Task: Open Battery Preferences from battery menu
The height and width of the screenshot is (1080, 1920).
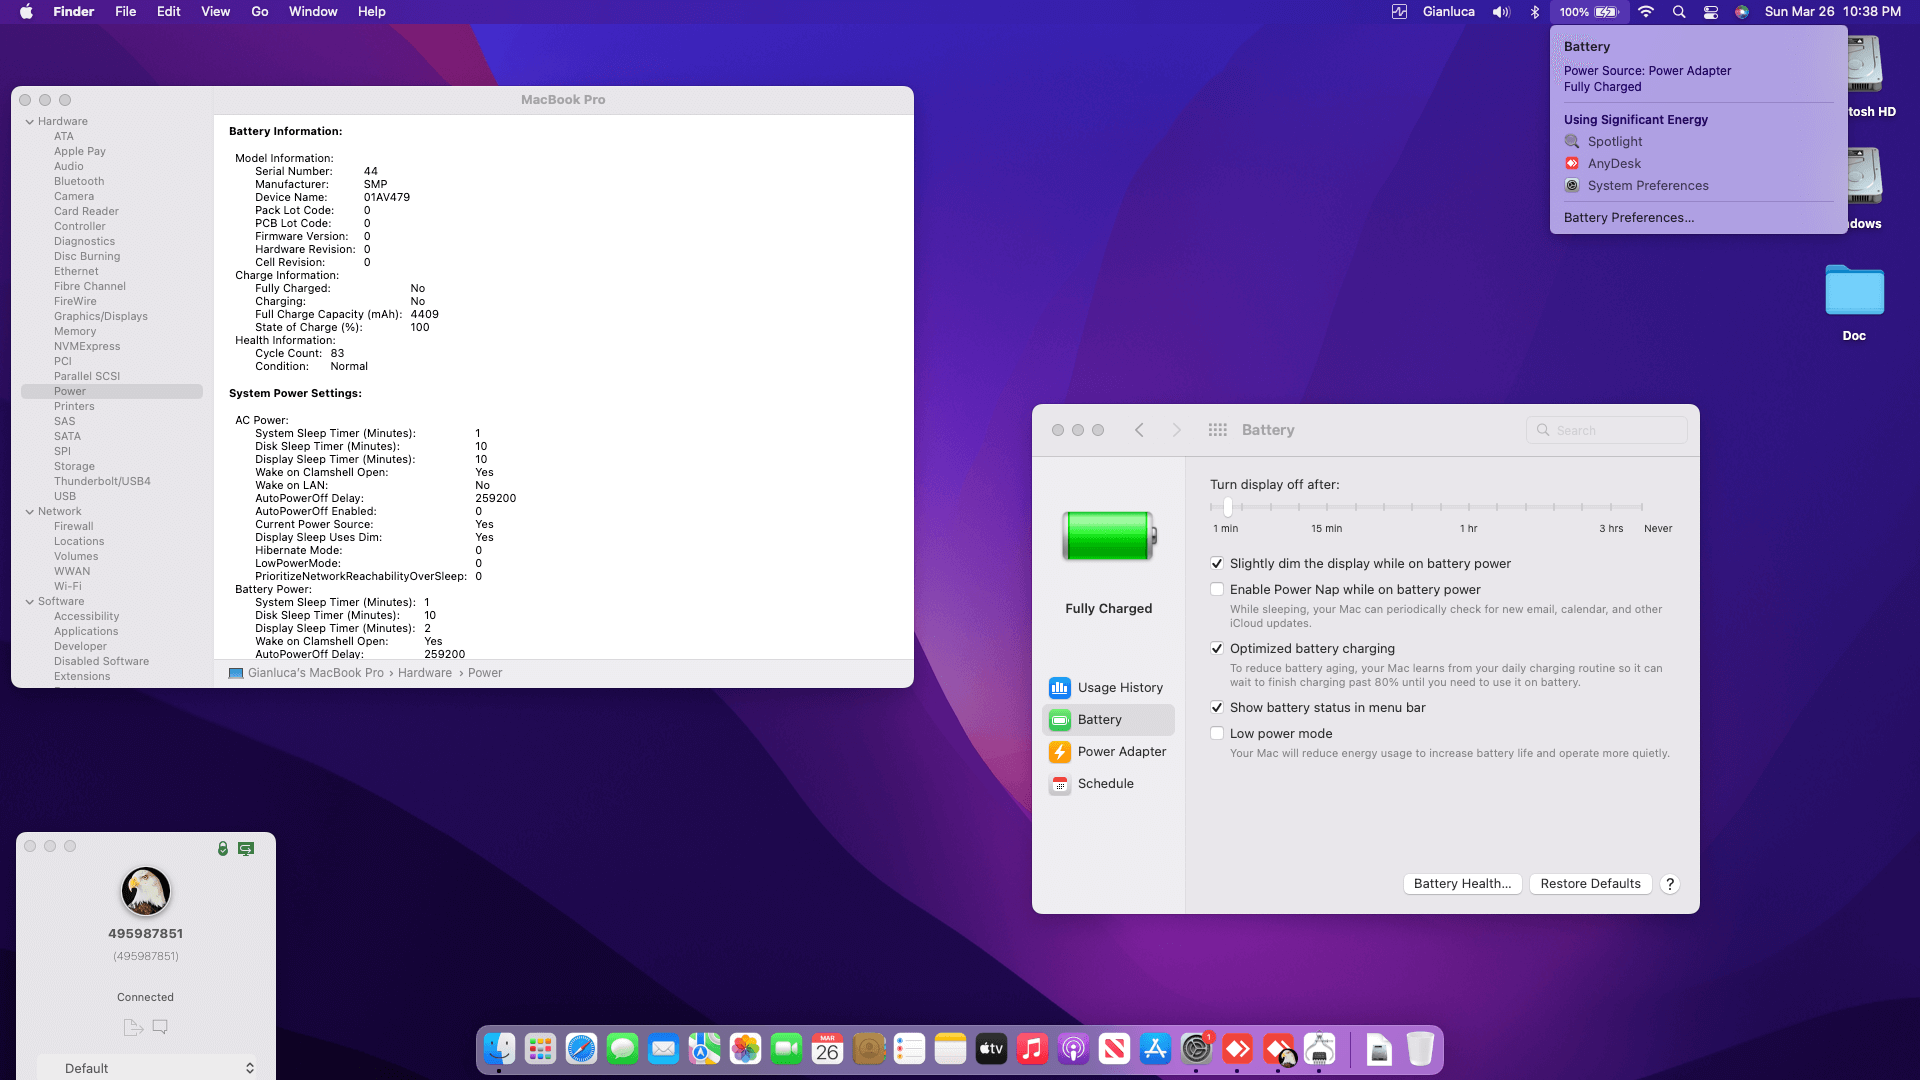Action: point(1628,218)
